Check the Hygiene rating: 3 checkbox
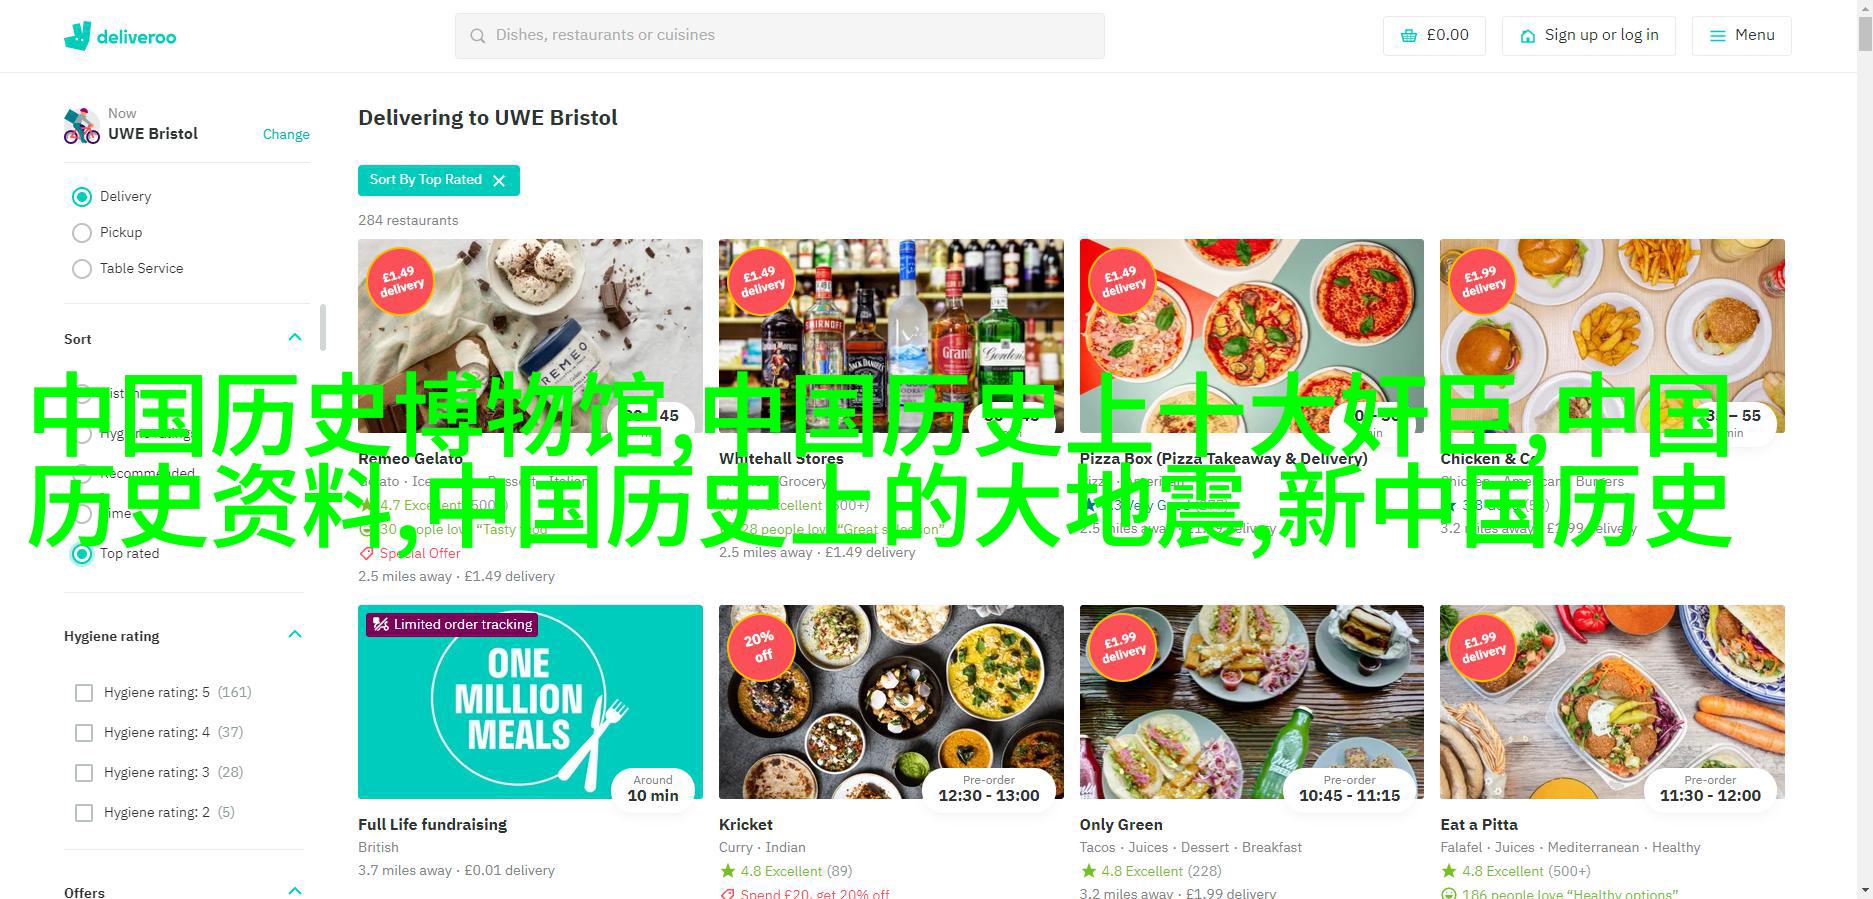1873x899 pixels. (x=84, y=773)
